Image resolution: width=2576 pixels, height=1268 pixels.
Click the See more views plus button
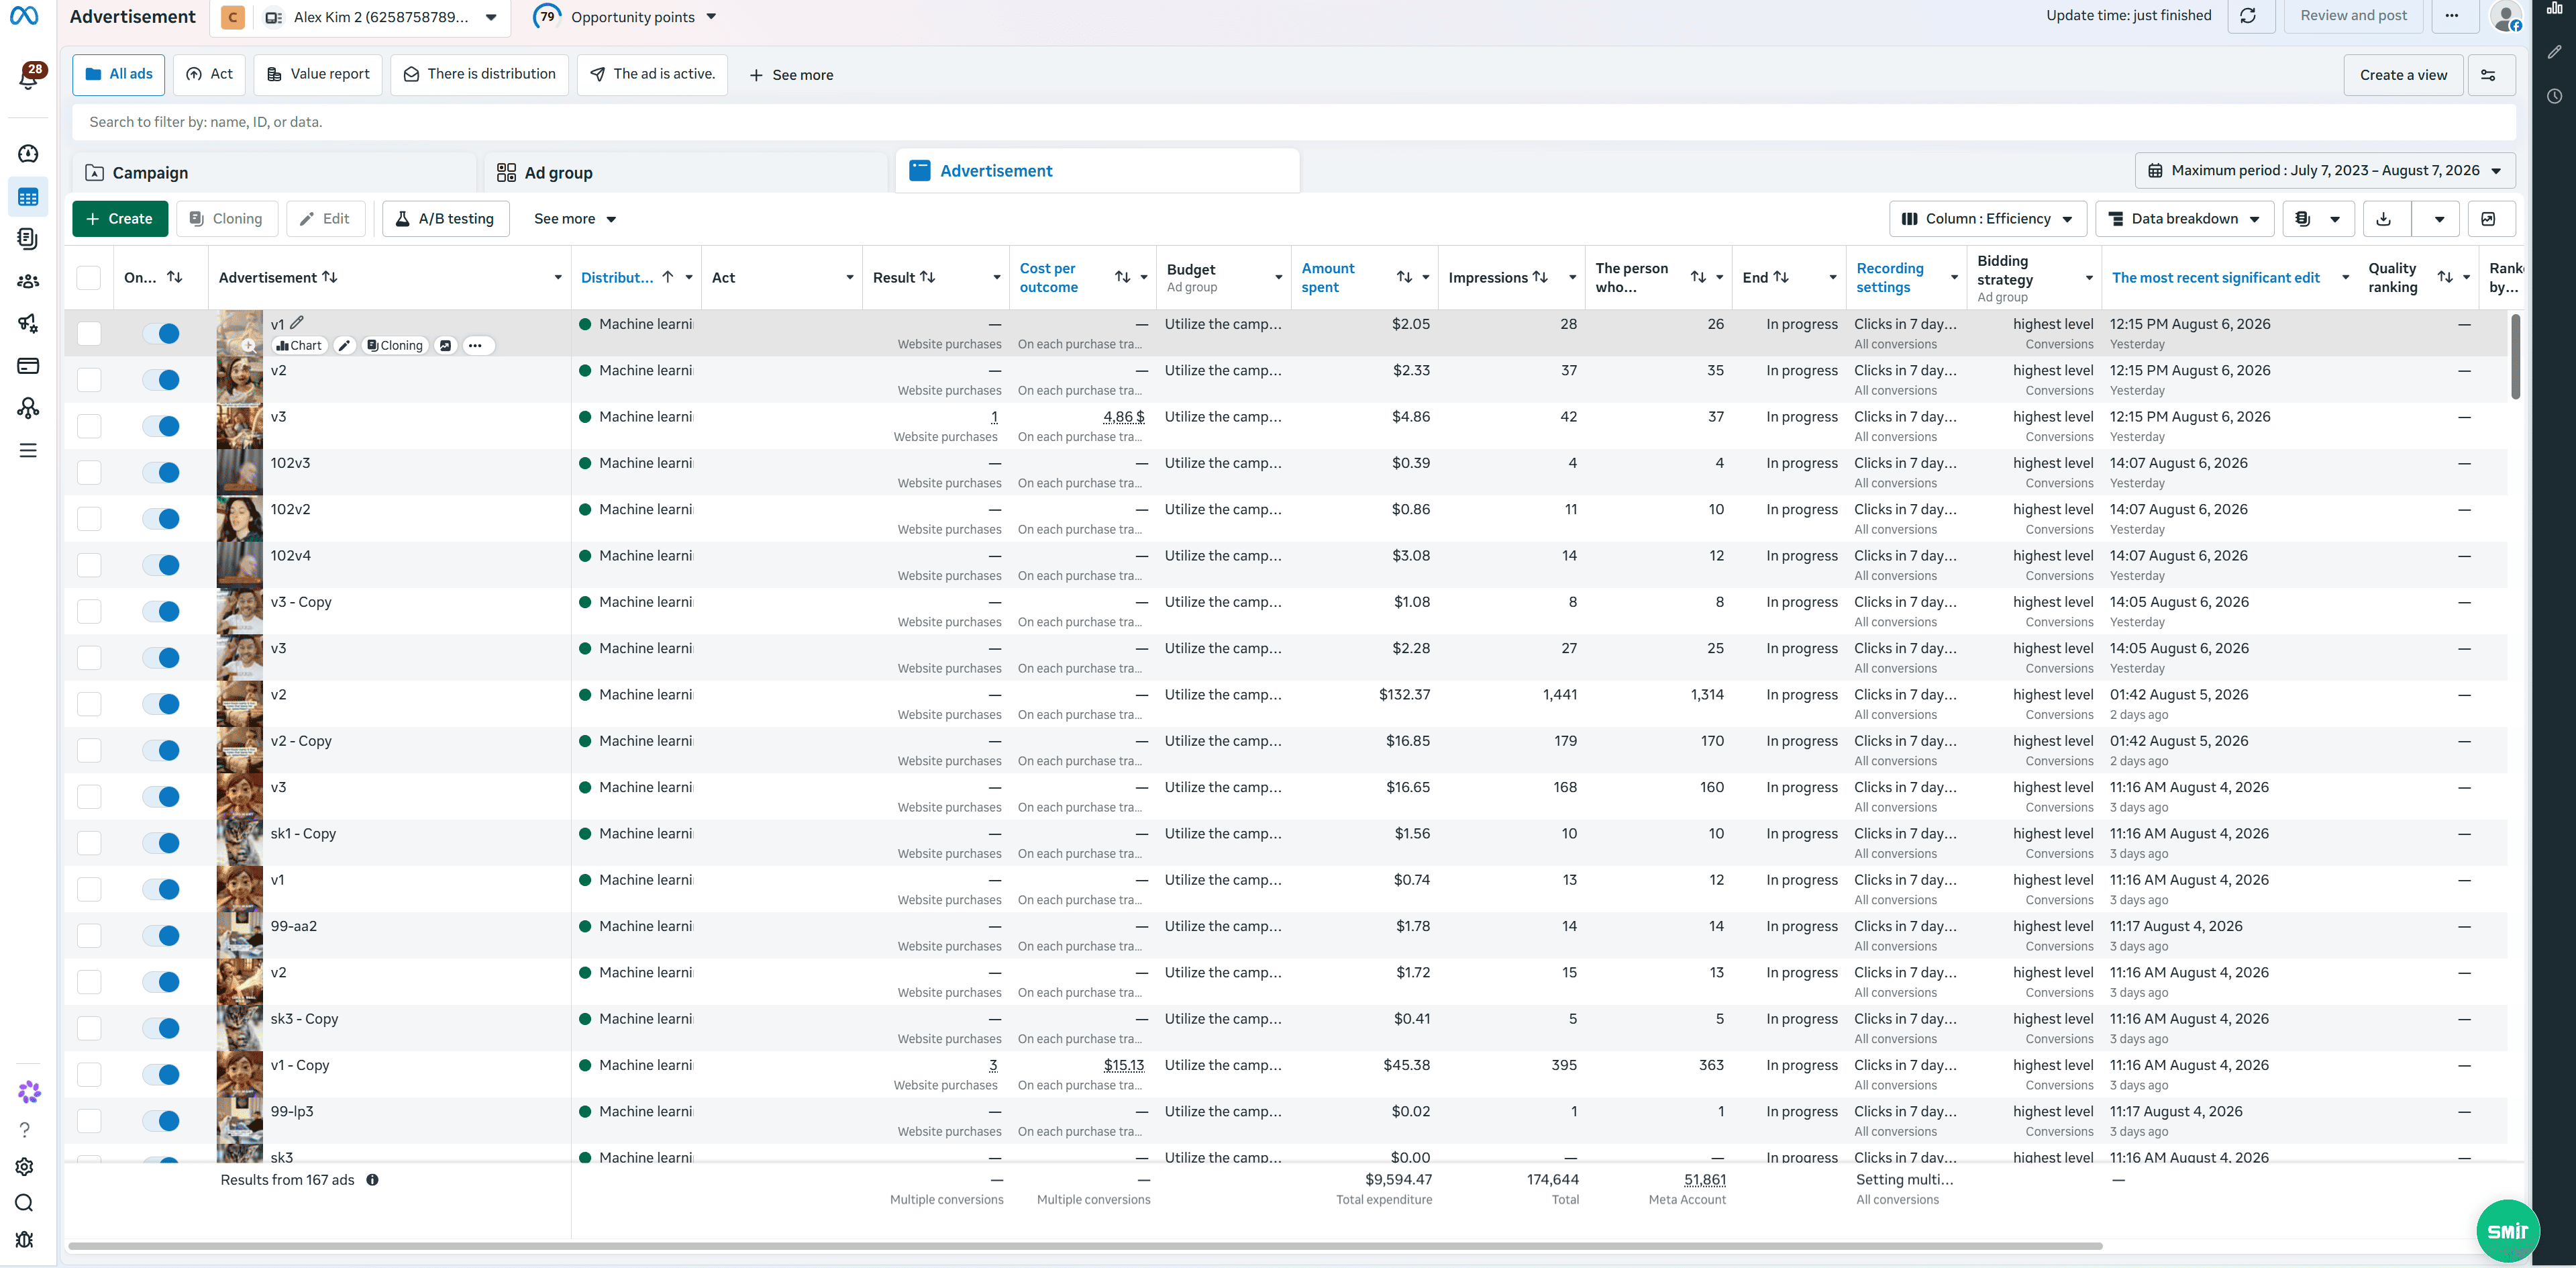(791, 75)
